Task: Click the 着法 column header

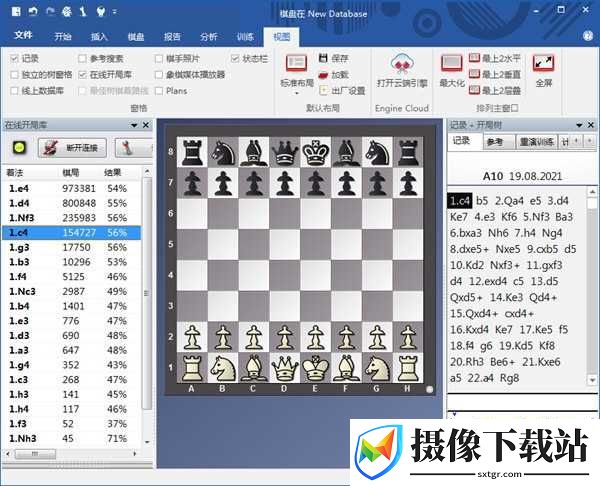Action: pos(15,173)
